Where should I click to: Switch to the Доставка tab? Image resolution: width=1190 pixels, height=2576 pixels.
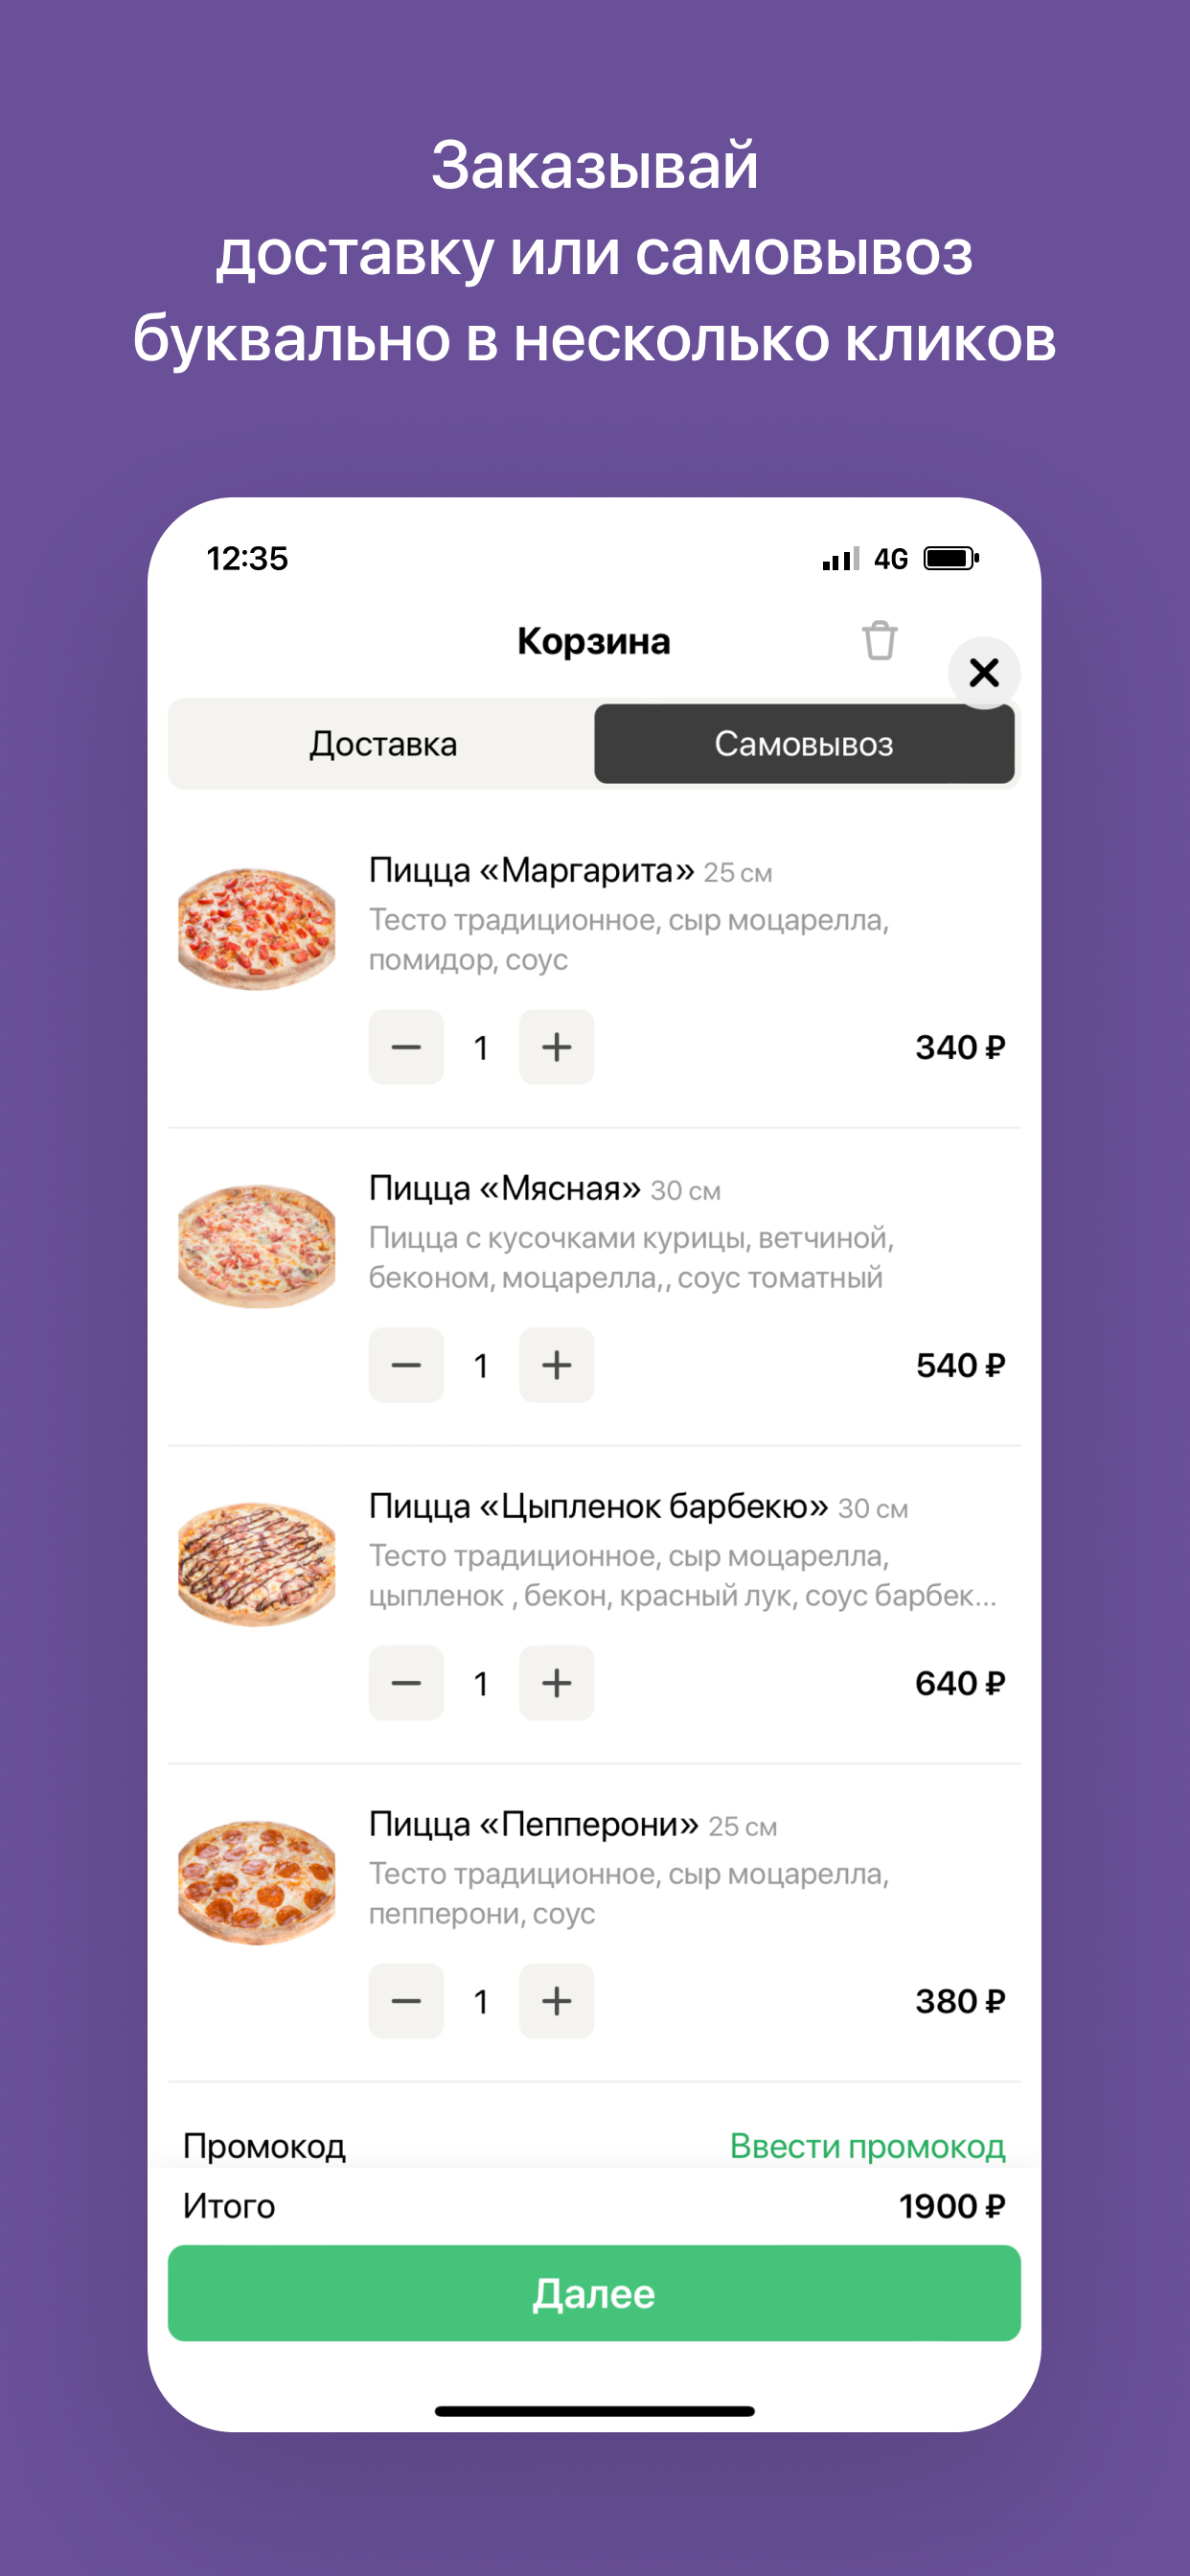(x=382, y=744)
